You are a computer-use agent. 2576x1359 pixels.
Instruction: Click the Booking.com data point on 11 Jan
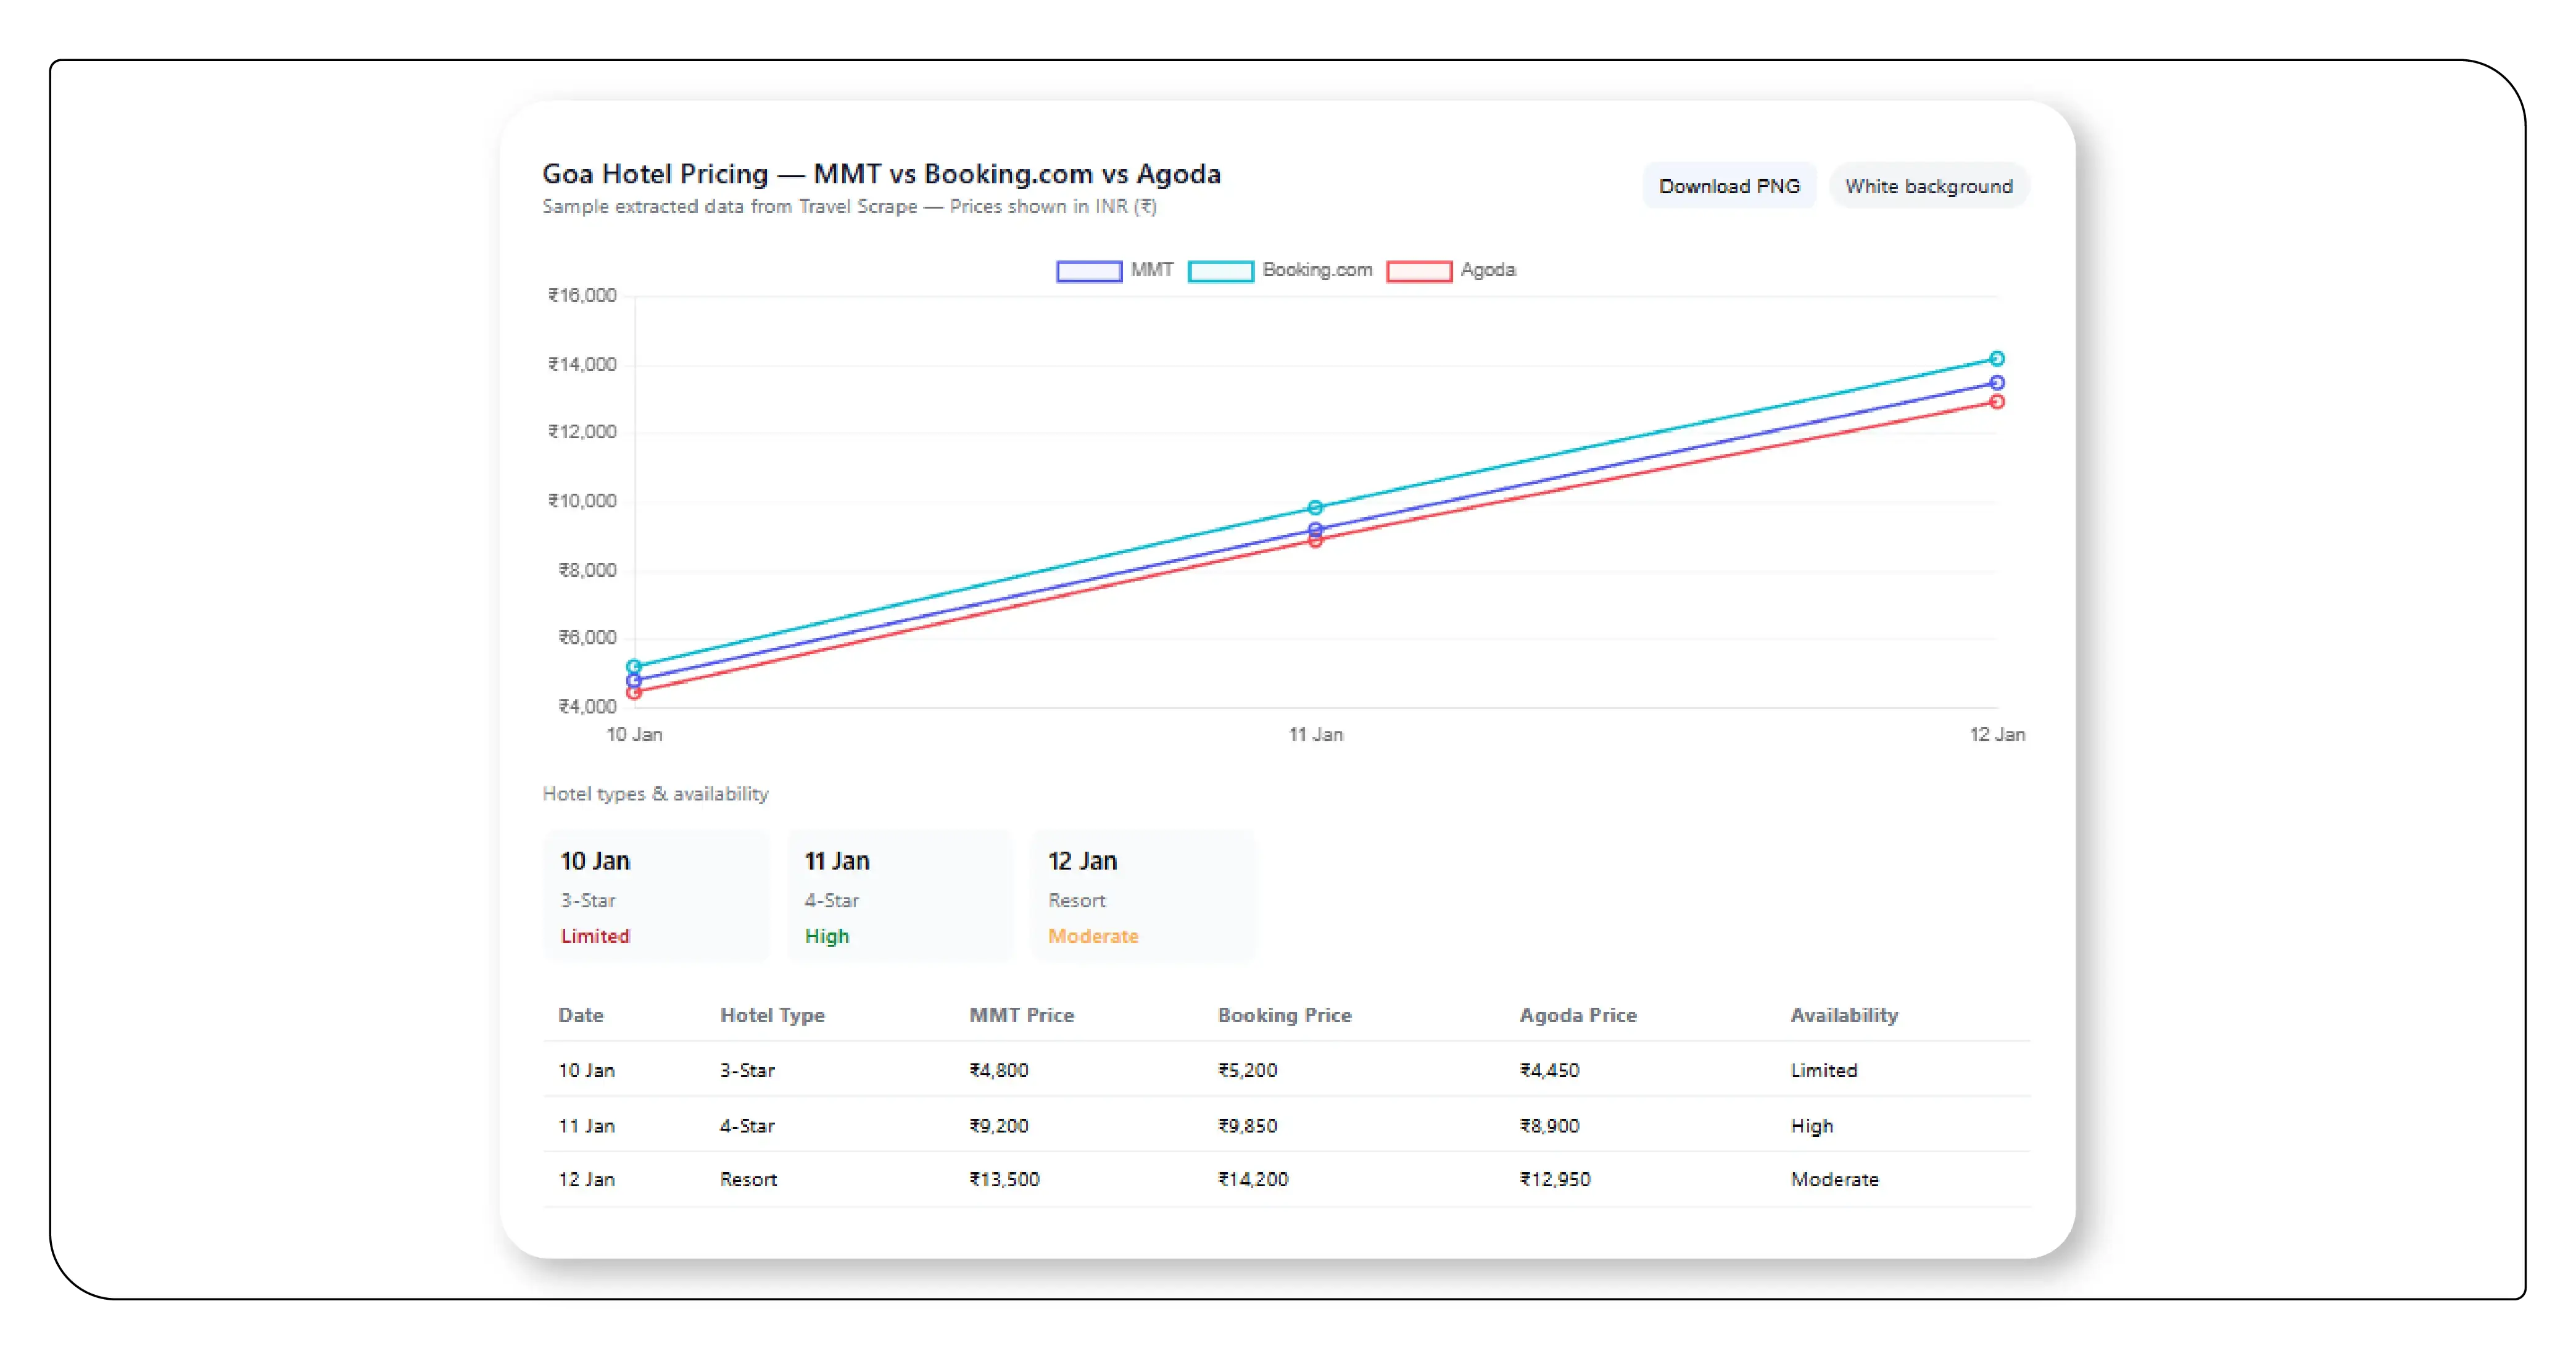pos(1315,507)
